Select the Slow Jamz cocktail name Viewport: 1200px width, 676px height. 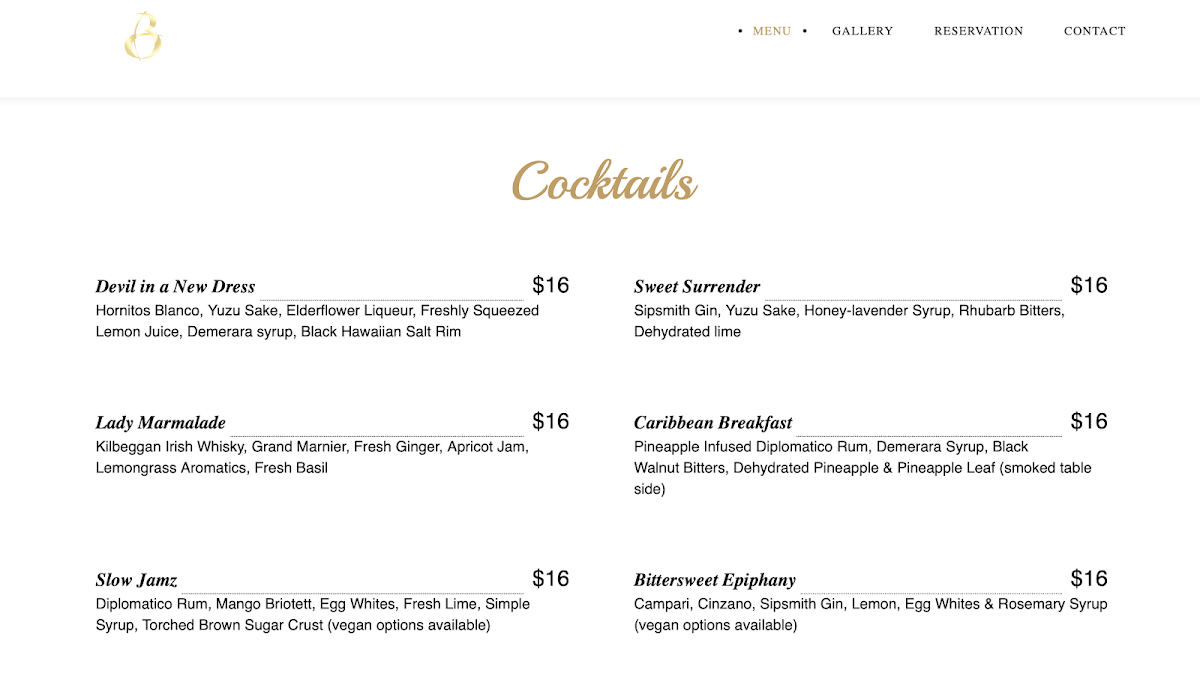[137, 580]
